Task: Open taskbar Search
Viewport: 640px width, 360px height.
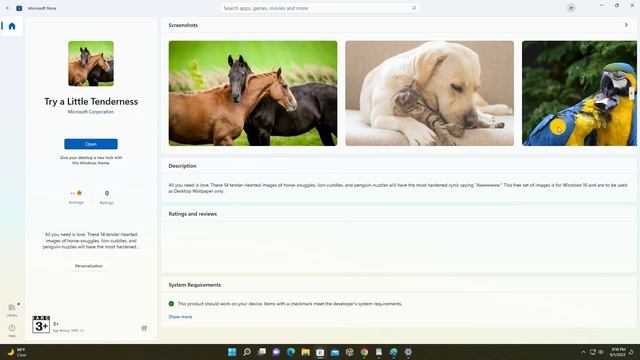Action: pos(247,352)
